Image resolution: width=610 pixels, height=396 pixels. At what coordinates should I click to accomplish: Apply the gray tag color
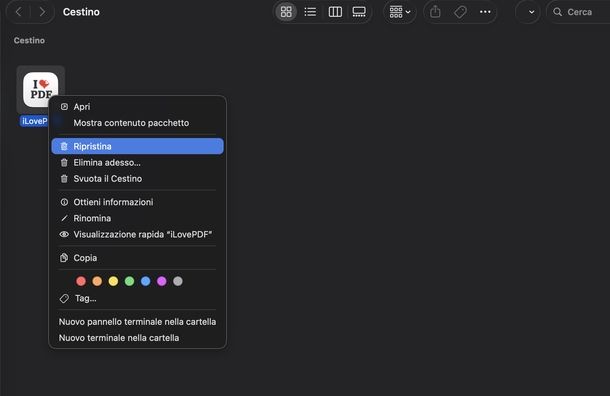coord(178,281)
